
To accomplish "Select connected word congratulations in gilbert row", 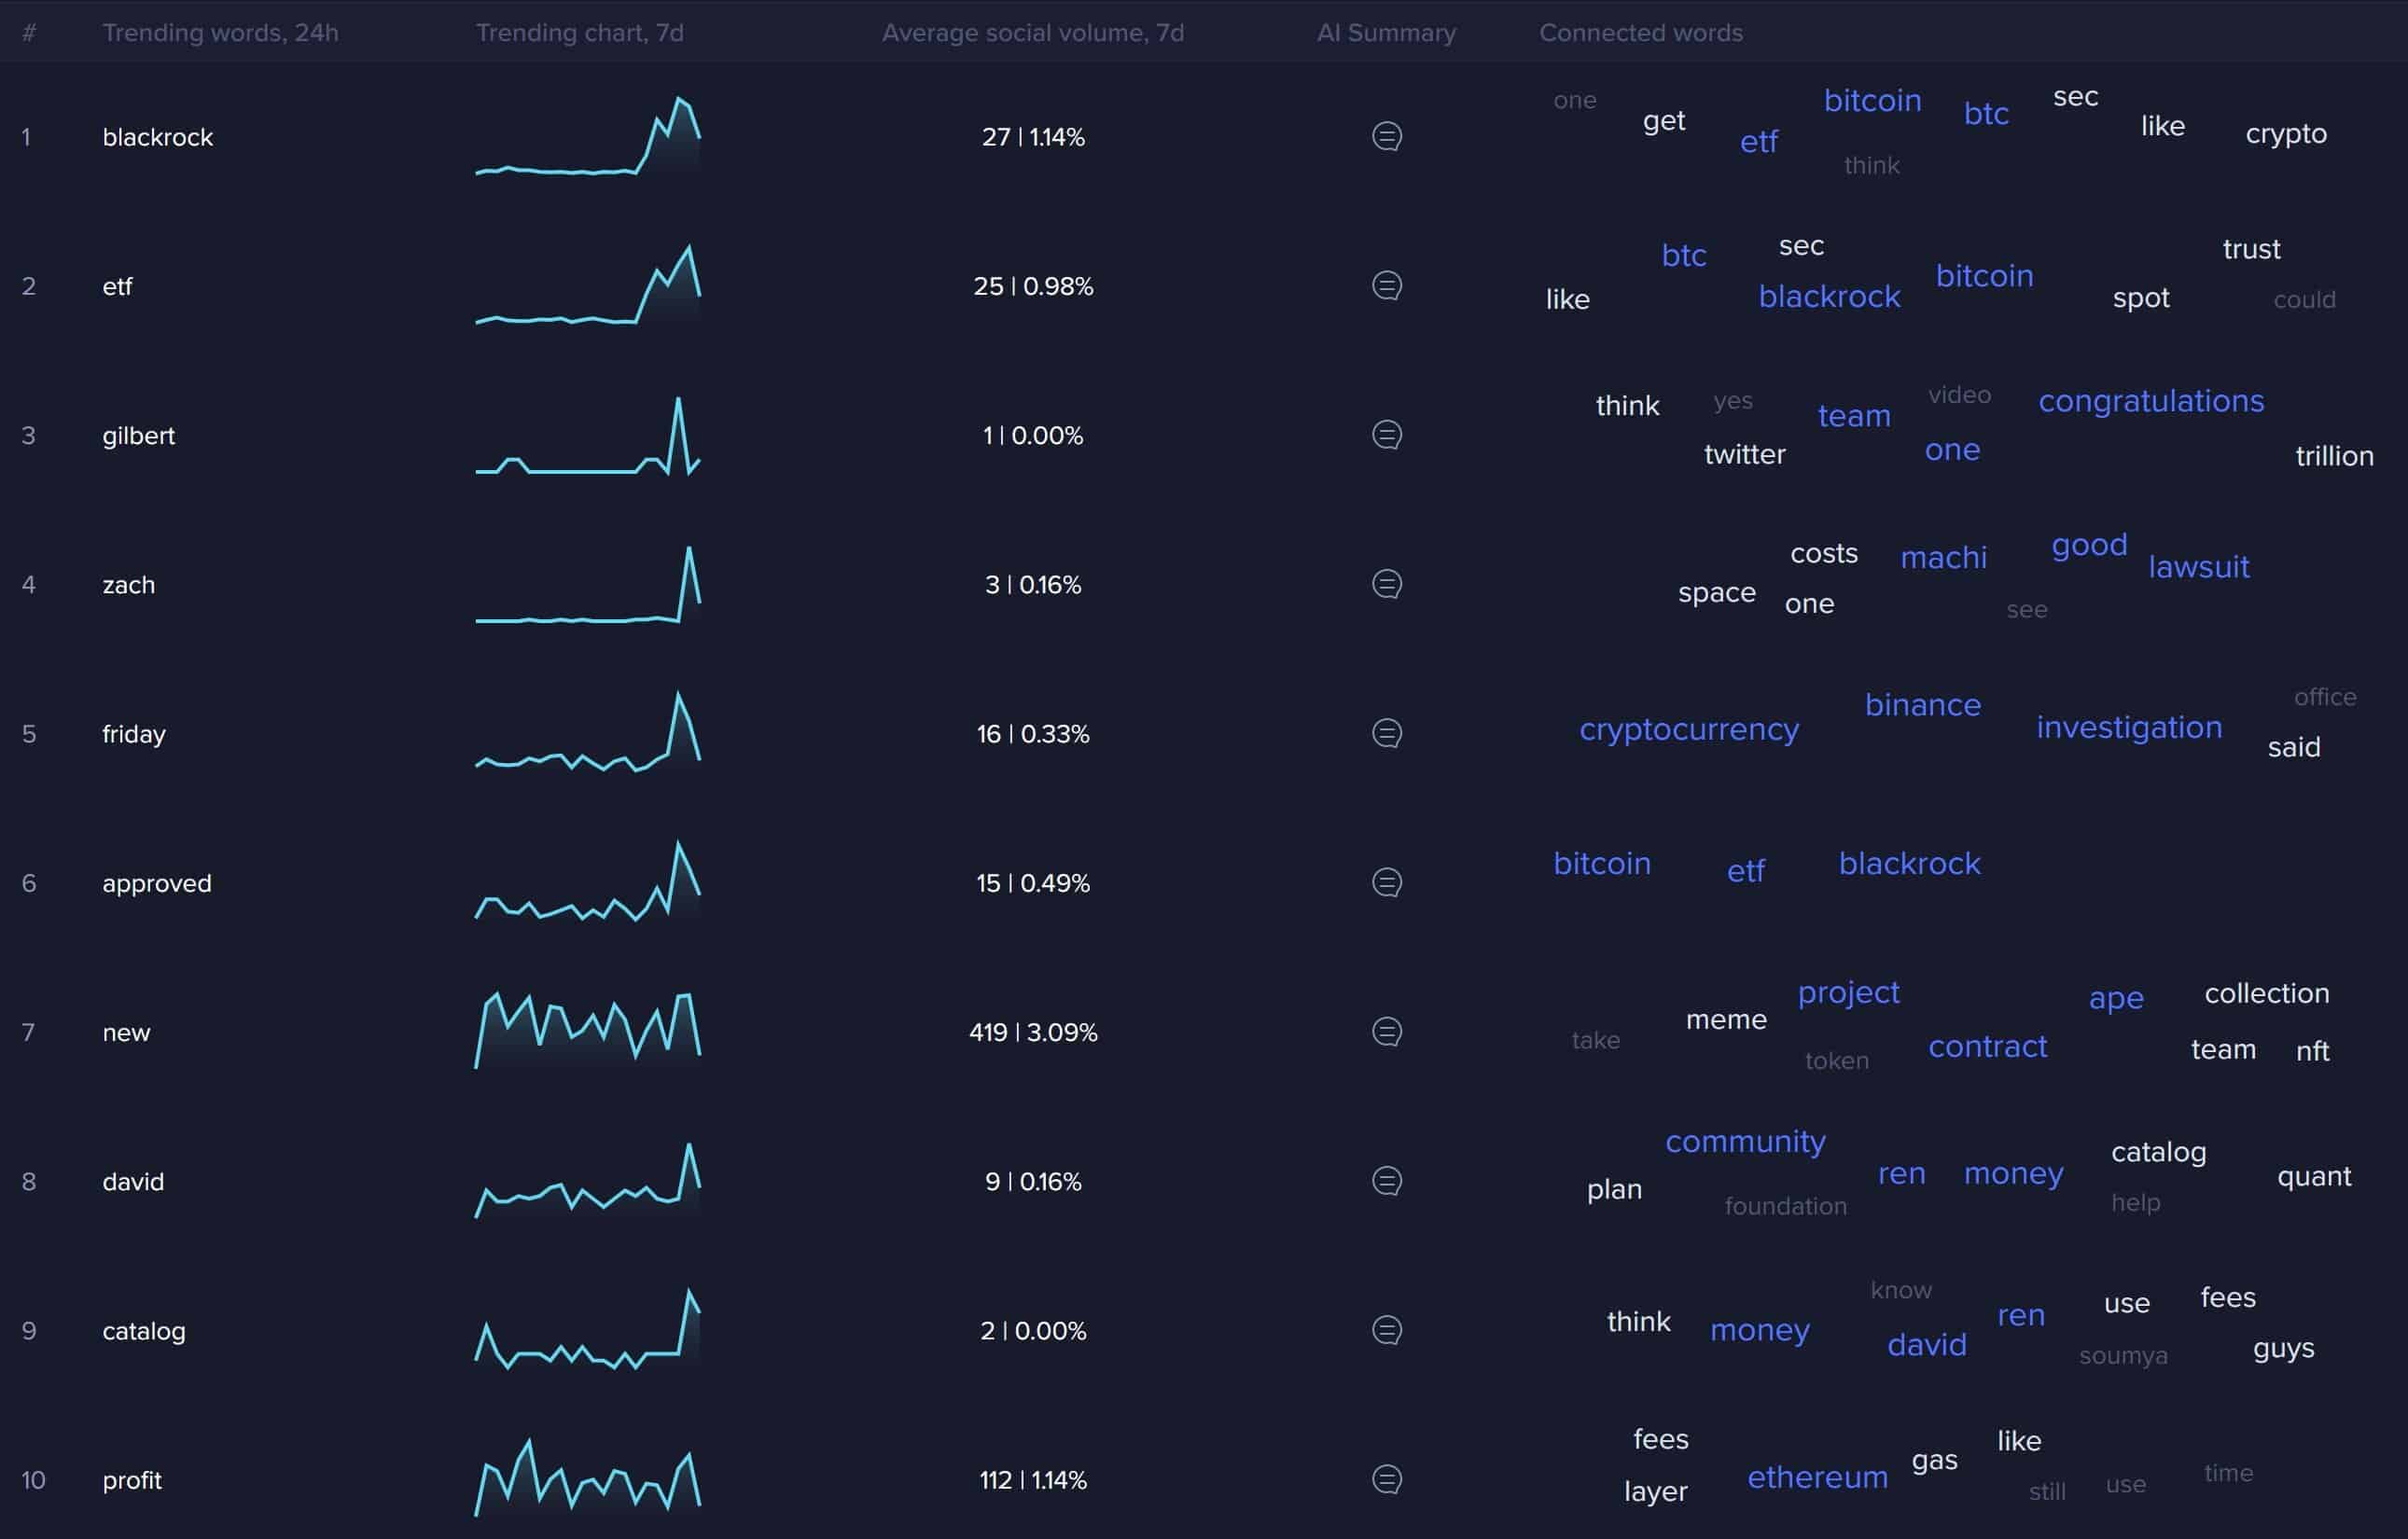I will pyautogui.click(x=2151, y=401).
